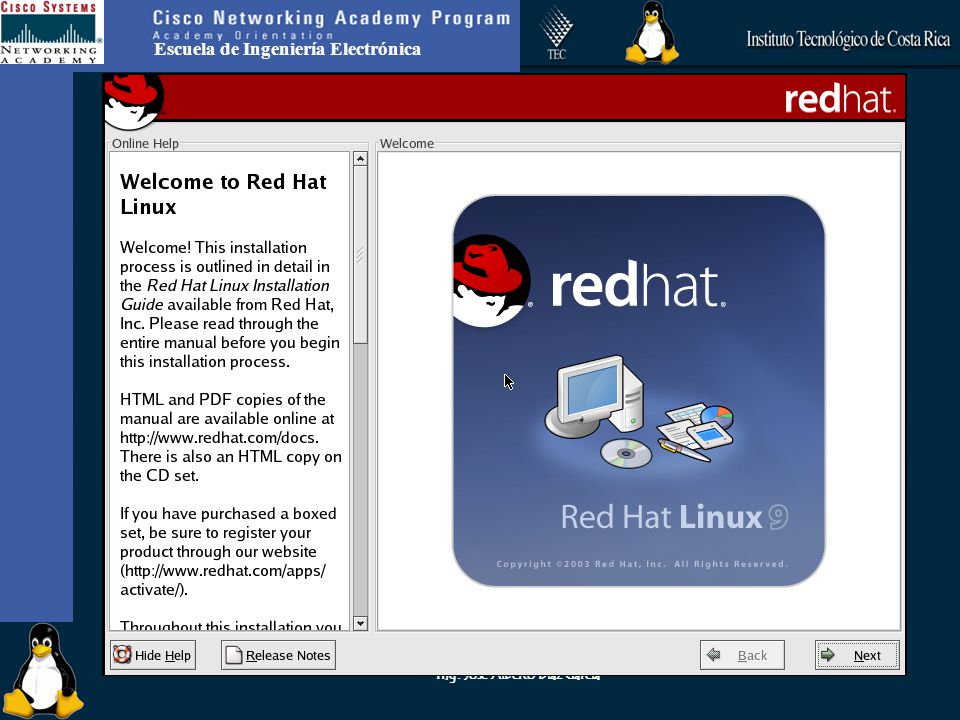Click the Cisco Systems Networking Academy logo

point(51,32)
